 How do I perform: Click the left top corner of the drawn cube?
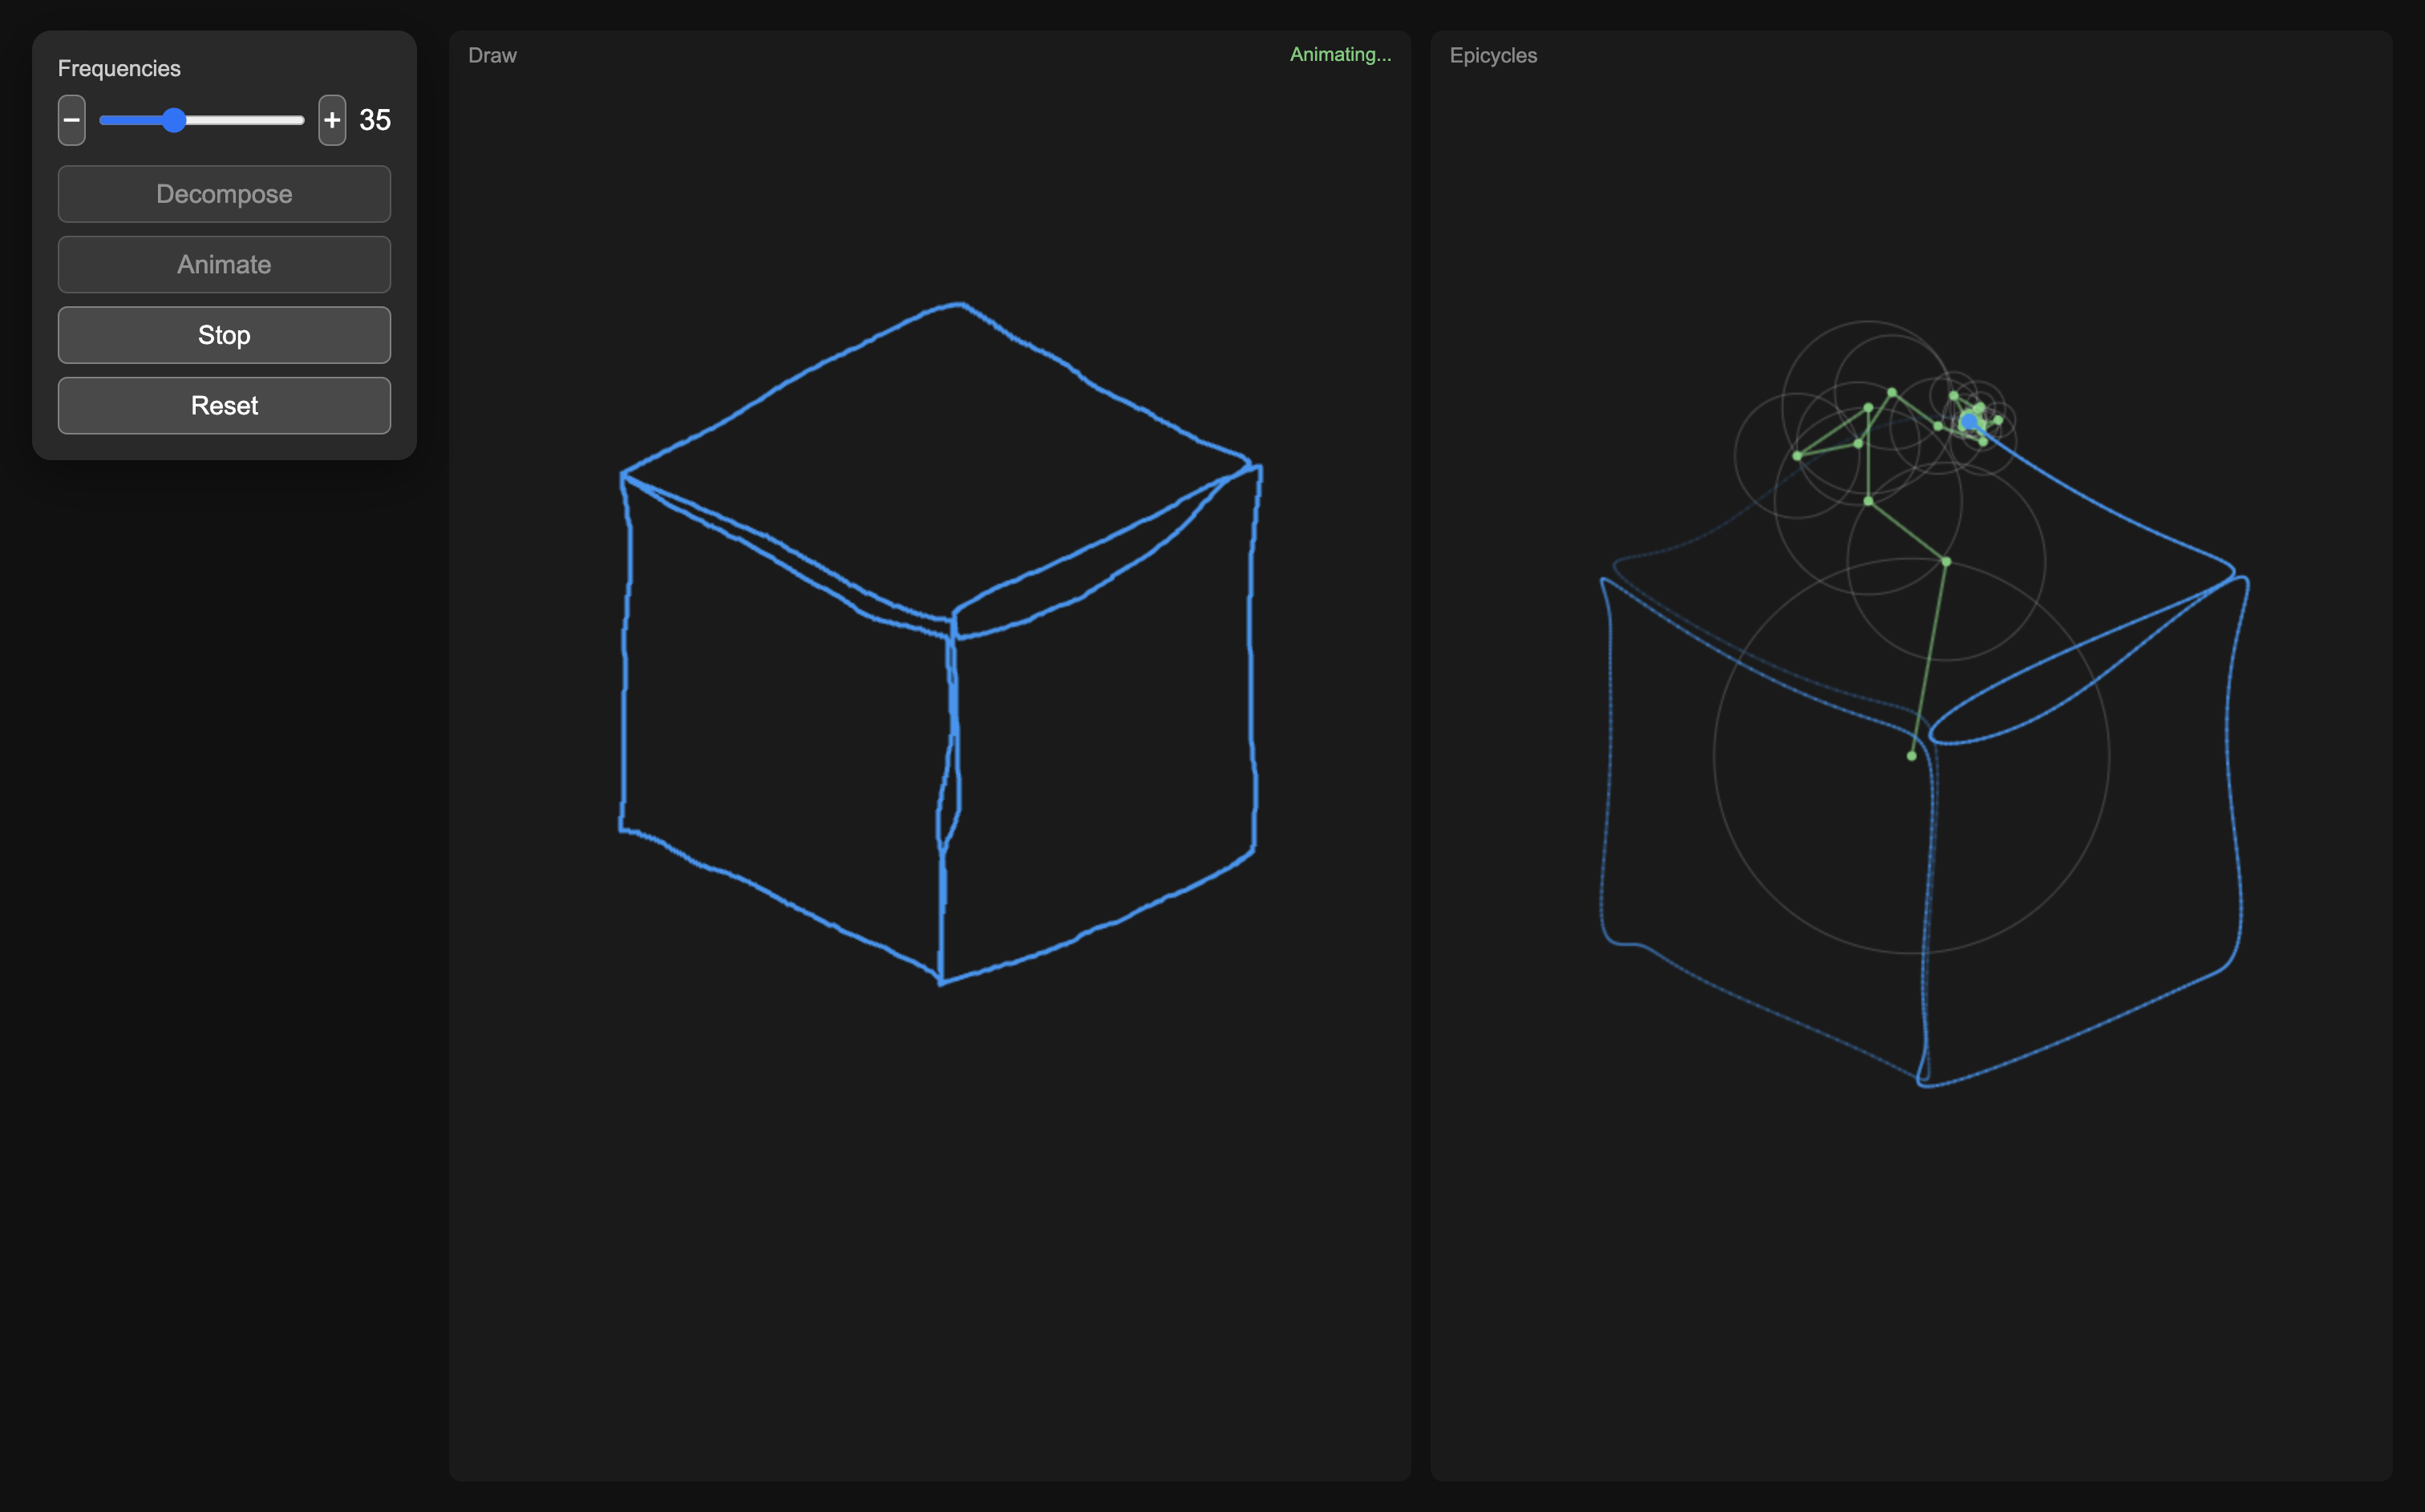[x=623, y=474]
